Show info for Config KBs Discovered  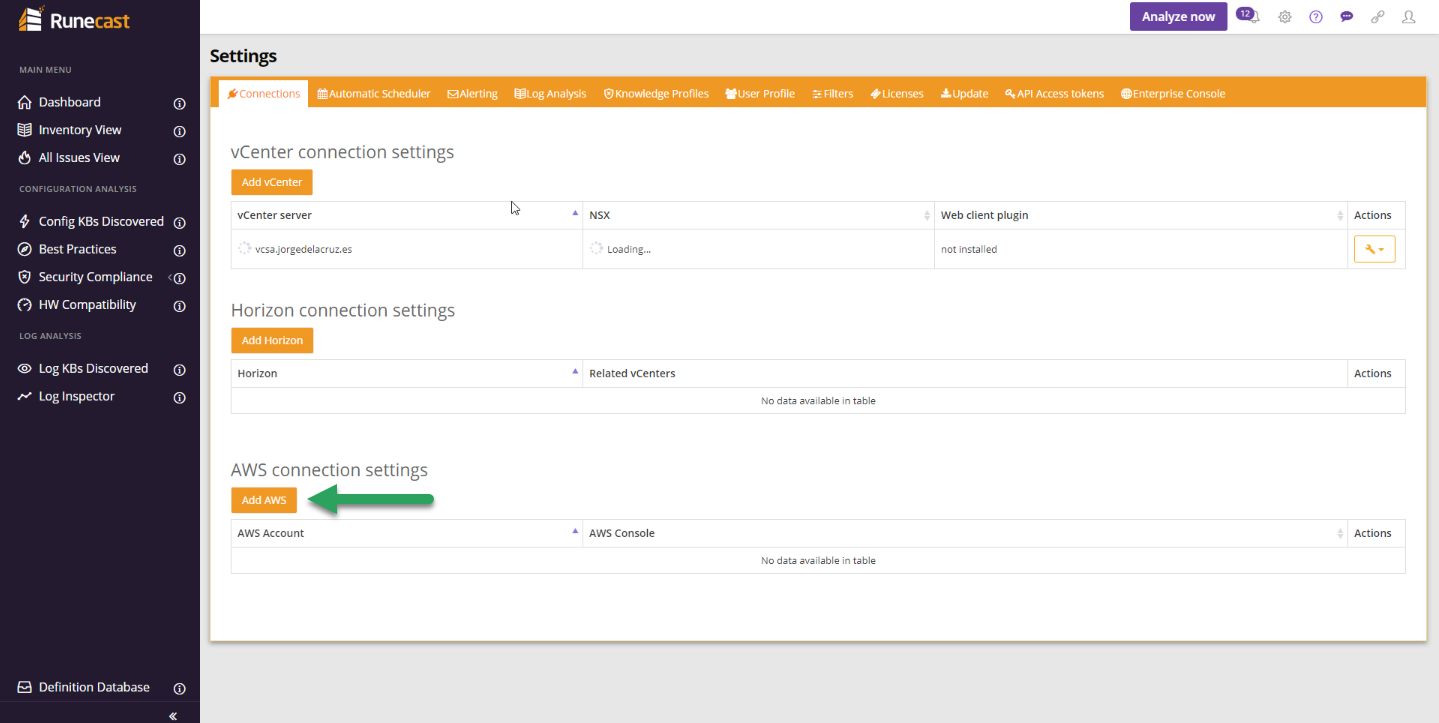coord(180,222)
